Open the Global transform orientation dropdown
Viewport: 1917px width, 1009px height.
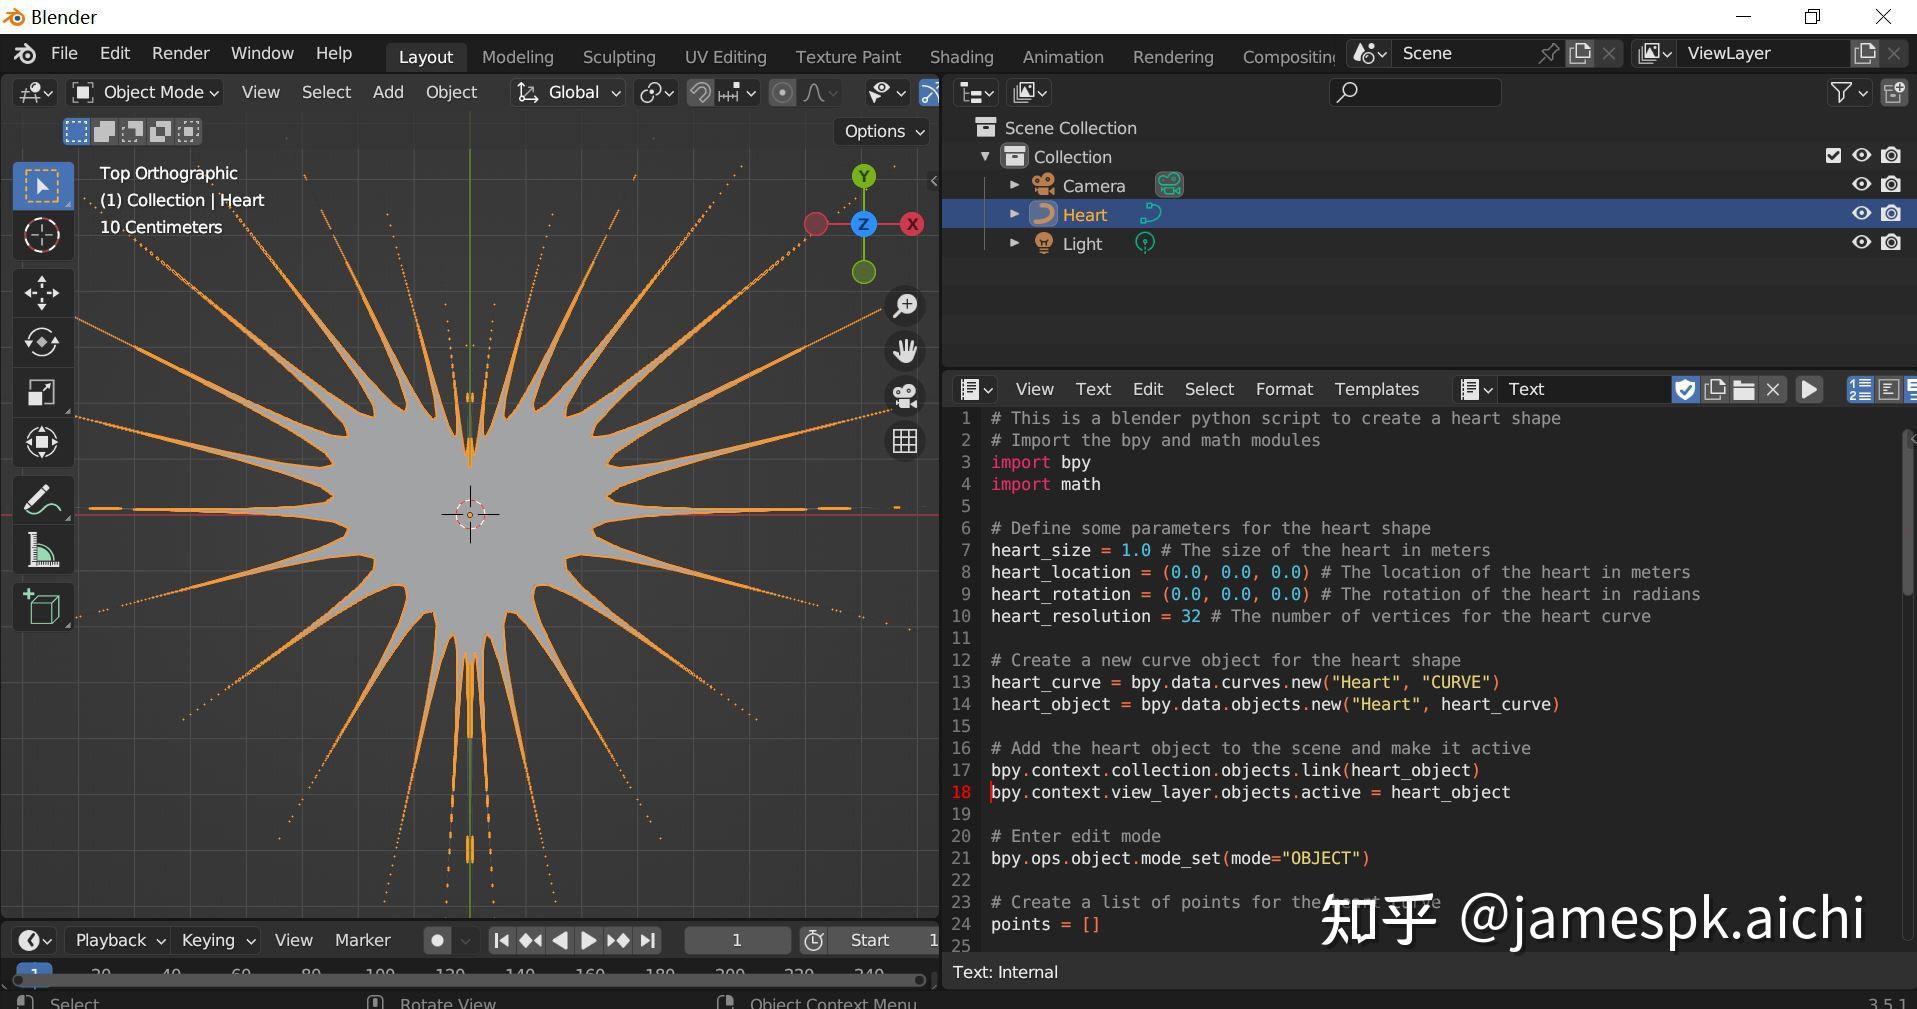click(568, 92)
